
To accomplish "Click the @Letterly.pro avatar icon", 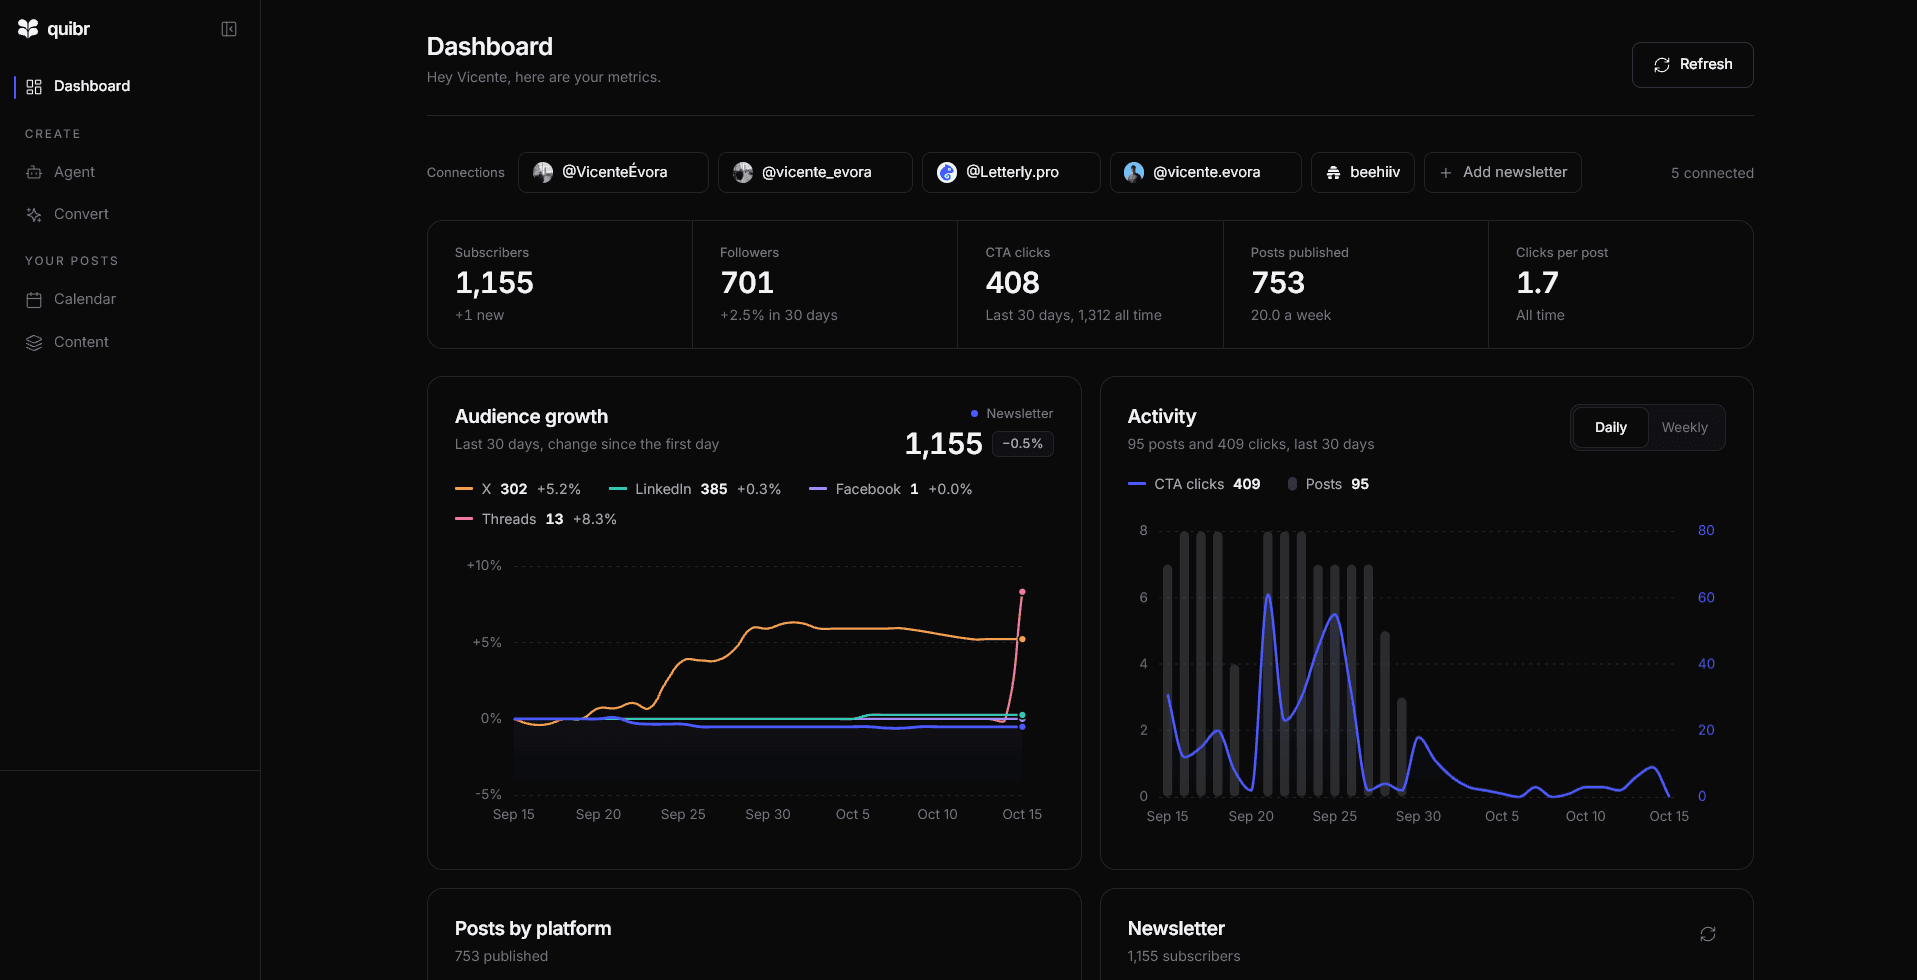I will tap(947, 172).
